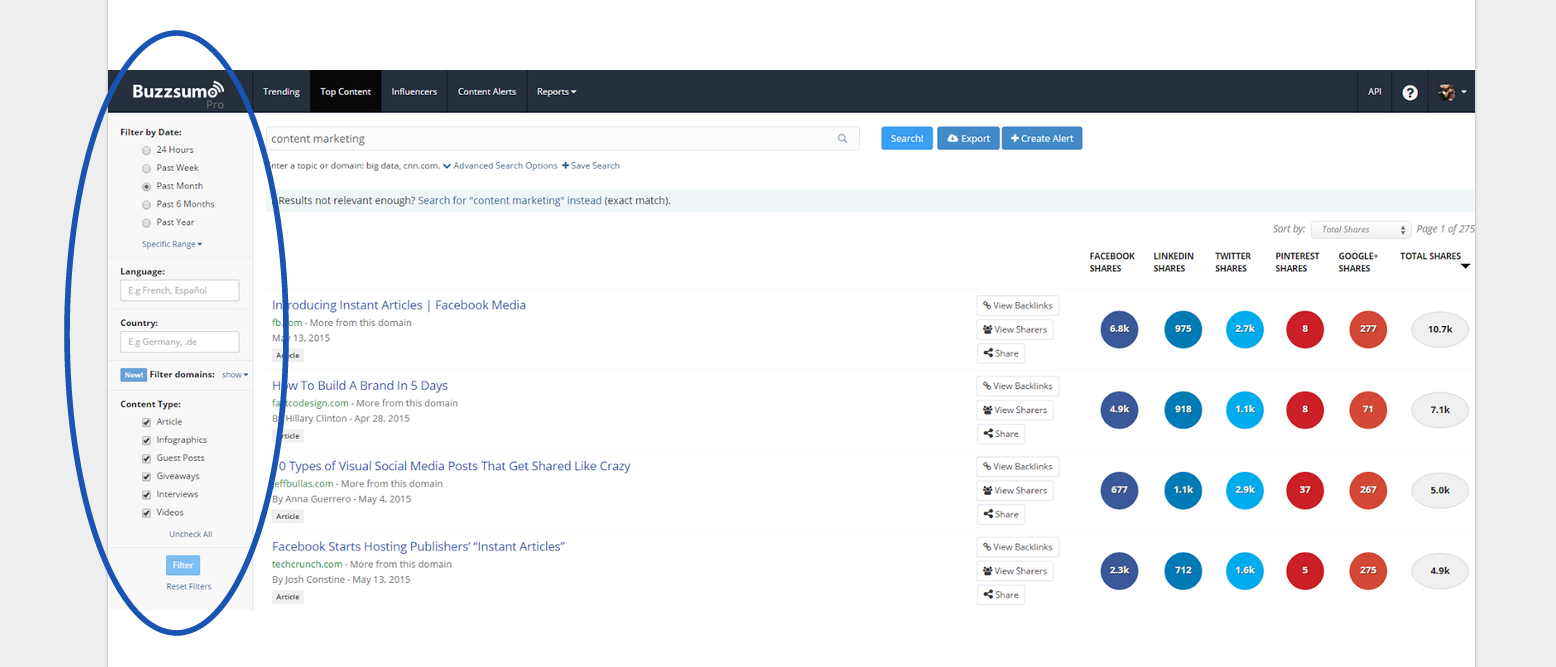Open the Reports dropdown menu

tap(556, 92)
